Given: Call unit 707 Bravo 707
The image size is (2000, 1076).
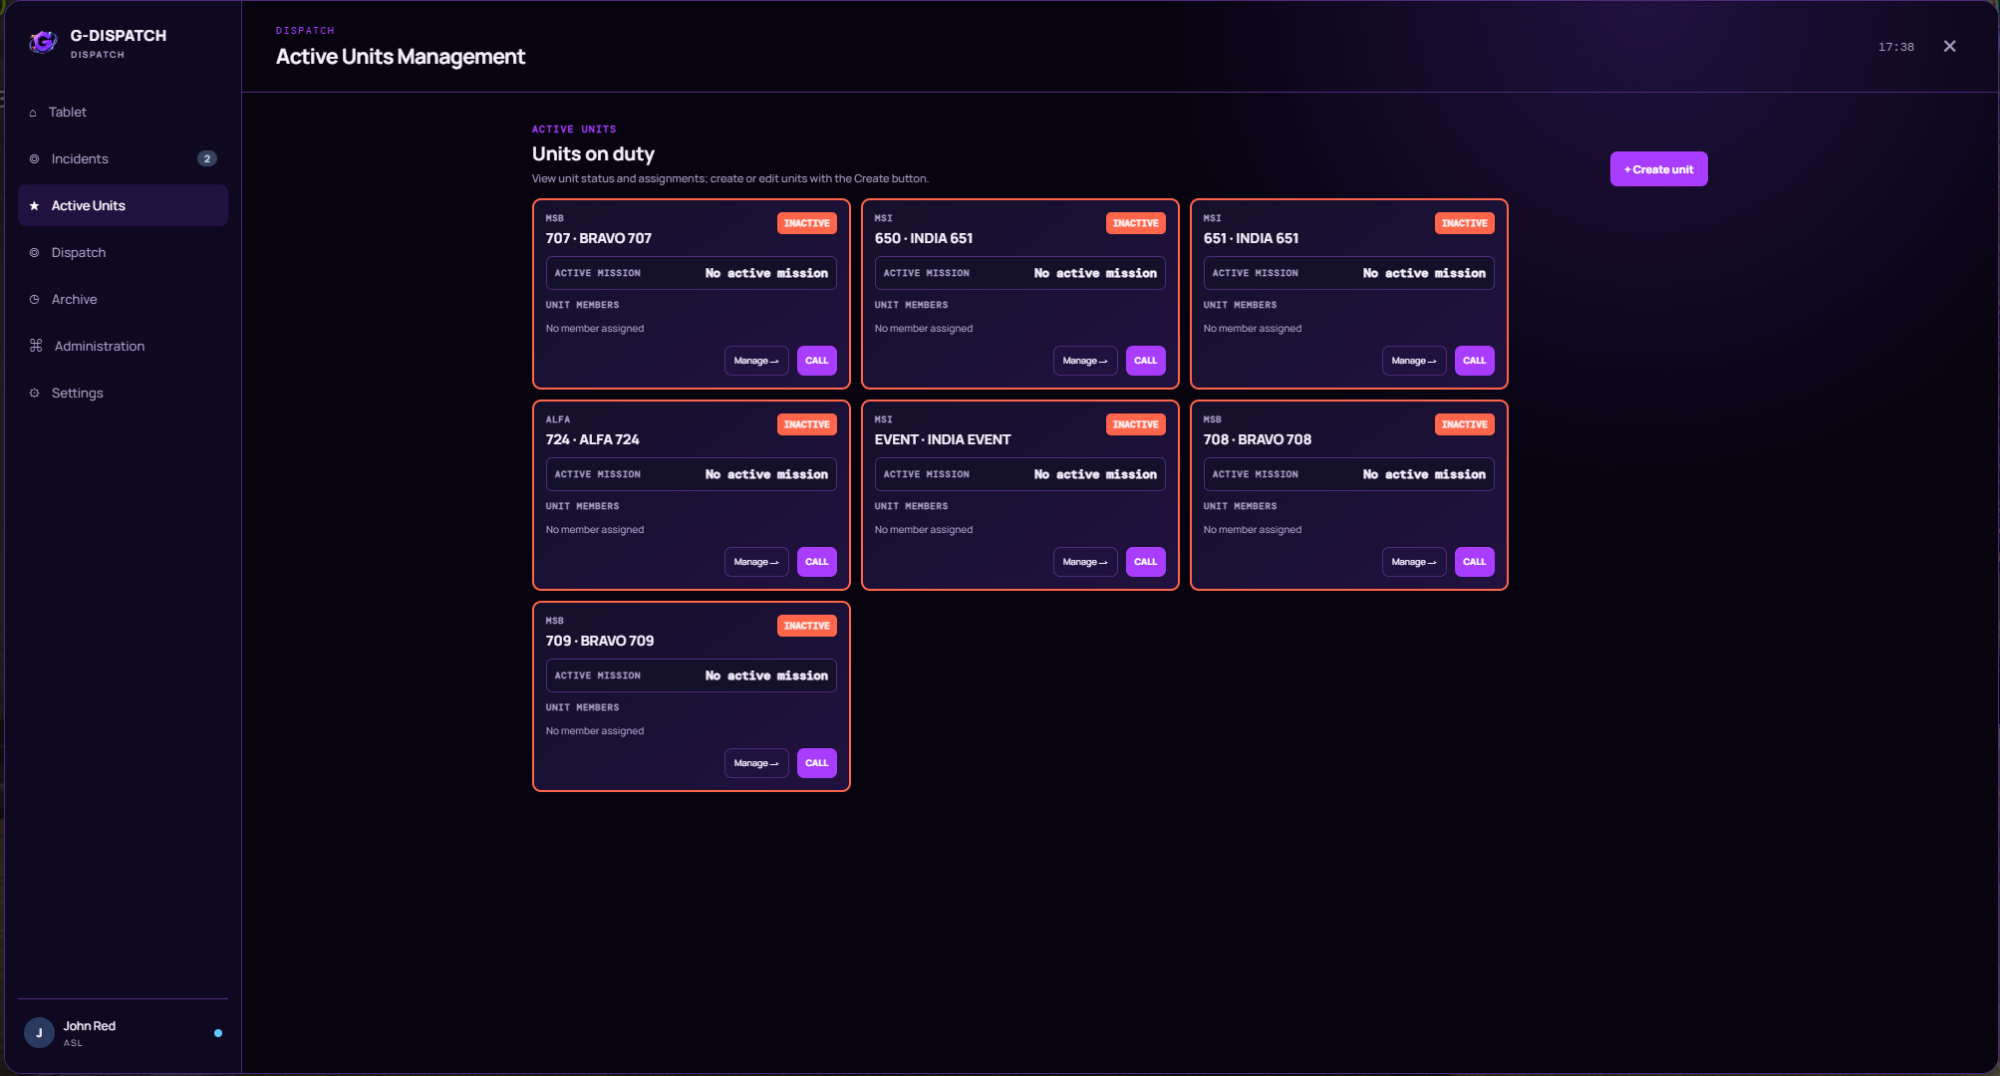Looking at the screenshot, I should coord(816,361).
